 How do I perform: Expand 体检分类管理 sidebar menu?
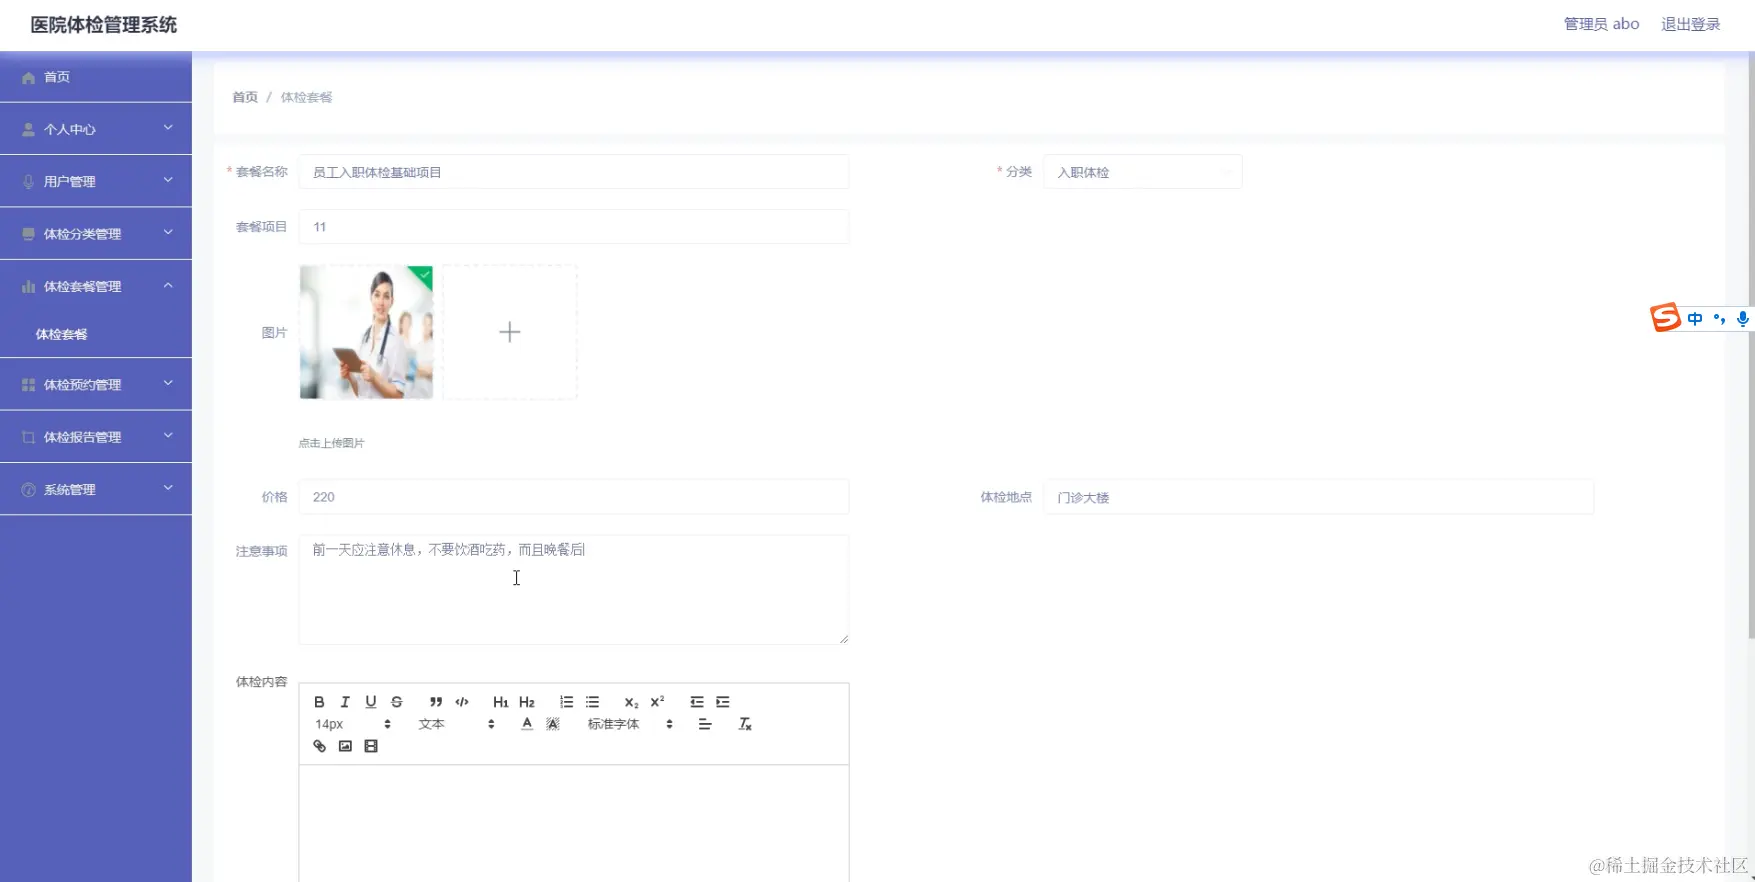click(x=96, y=233)
